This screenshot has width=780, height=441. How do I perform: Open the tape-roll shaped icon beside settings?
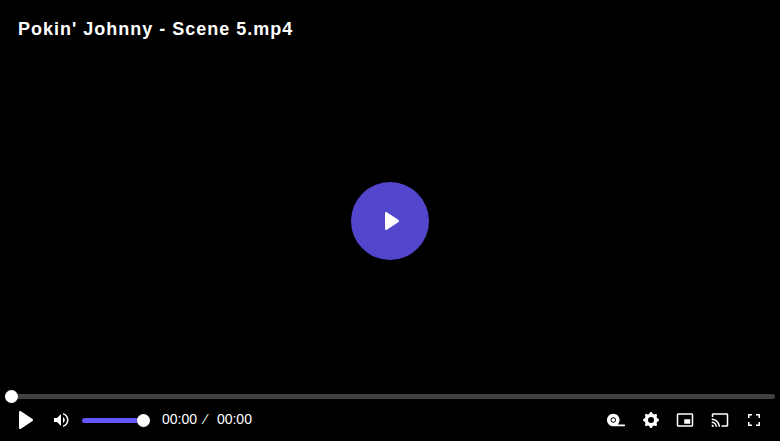pyautogui.click(x=616, y=420)
